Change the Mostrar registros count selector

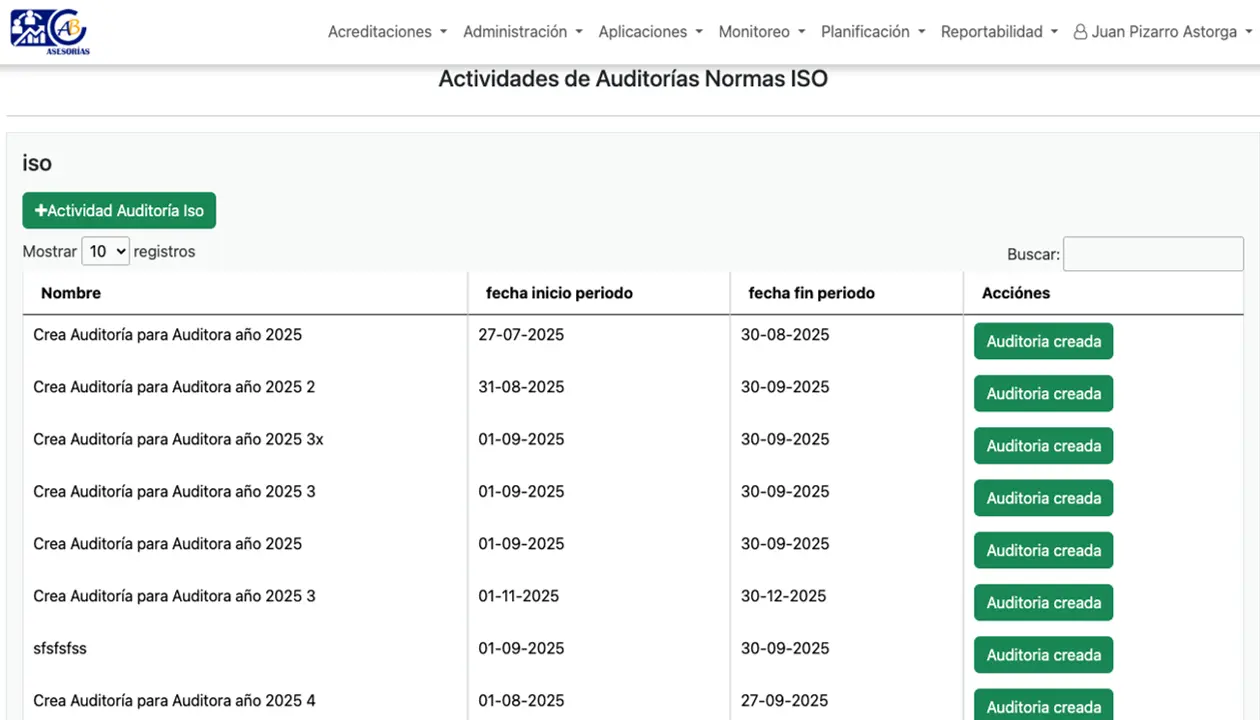pyautogui.click(x=105, y=252)
